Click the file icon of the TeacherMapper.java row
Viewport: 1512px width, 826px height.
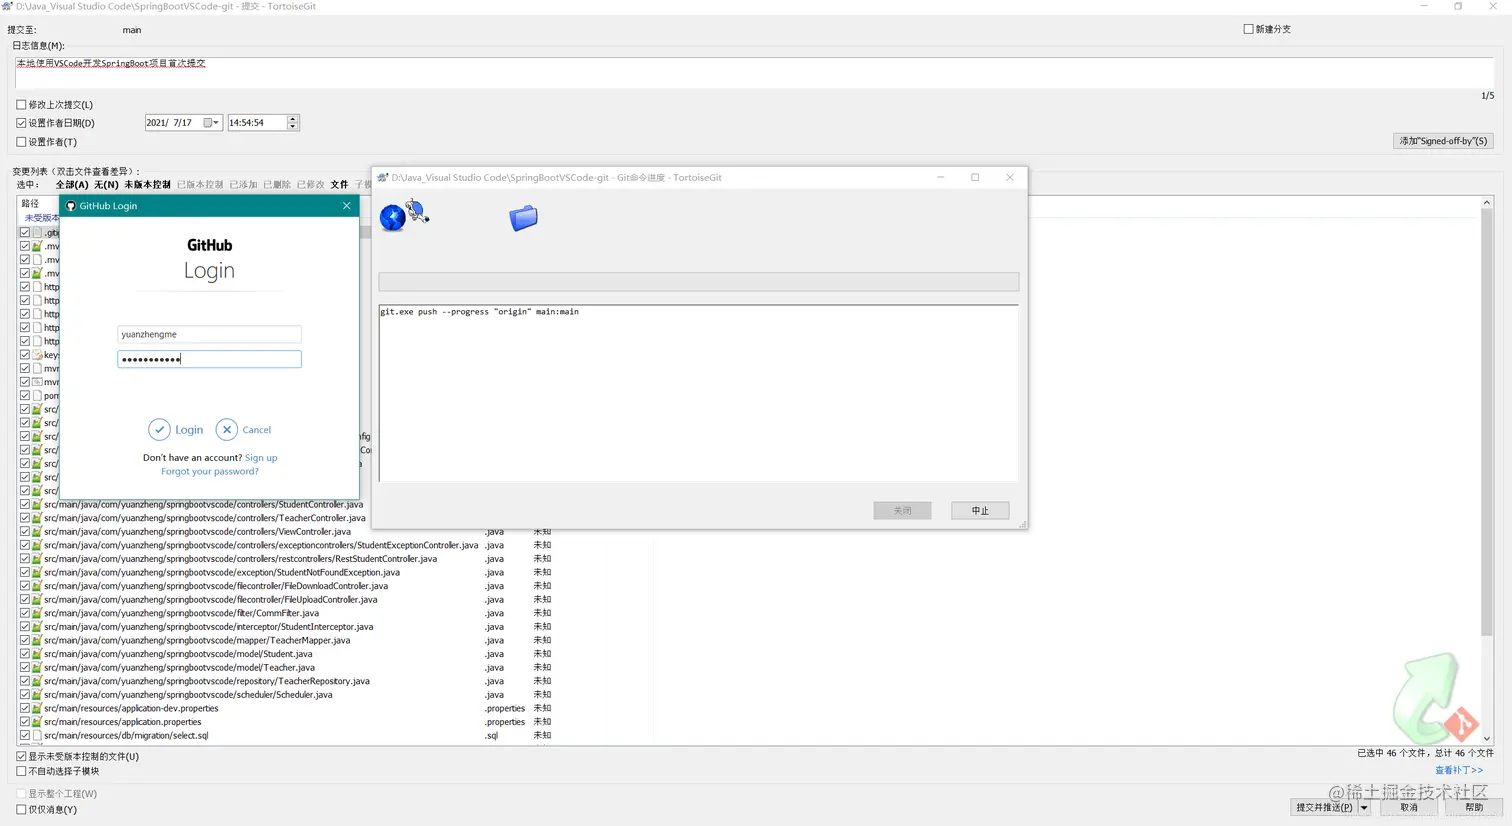(x=37, y=641)
